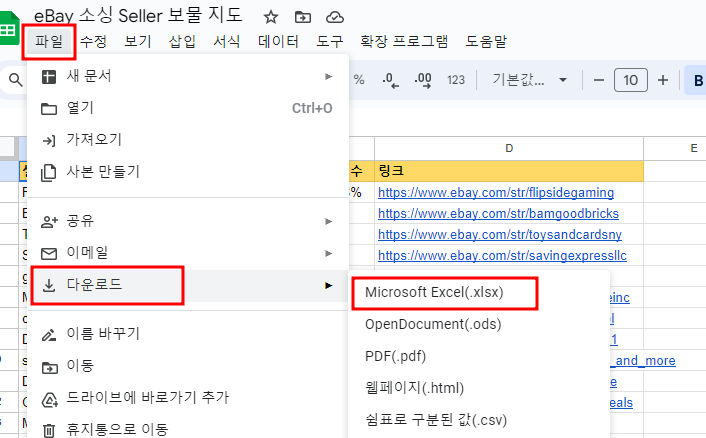Open the default font dropdown
Screen dimensions: 706x438
(530, 80)
